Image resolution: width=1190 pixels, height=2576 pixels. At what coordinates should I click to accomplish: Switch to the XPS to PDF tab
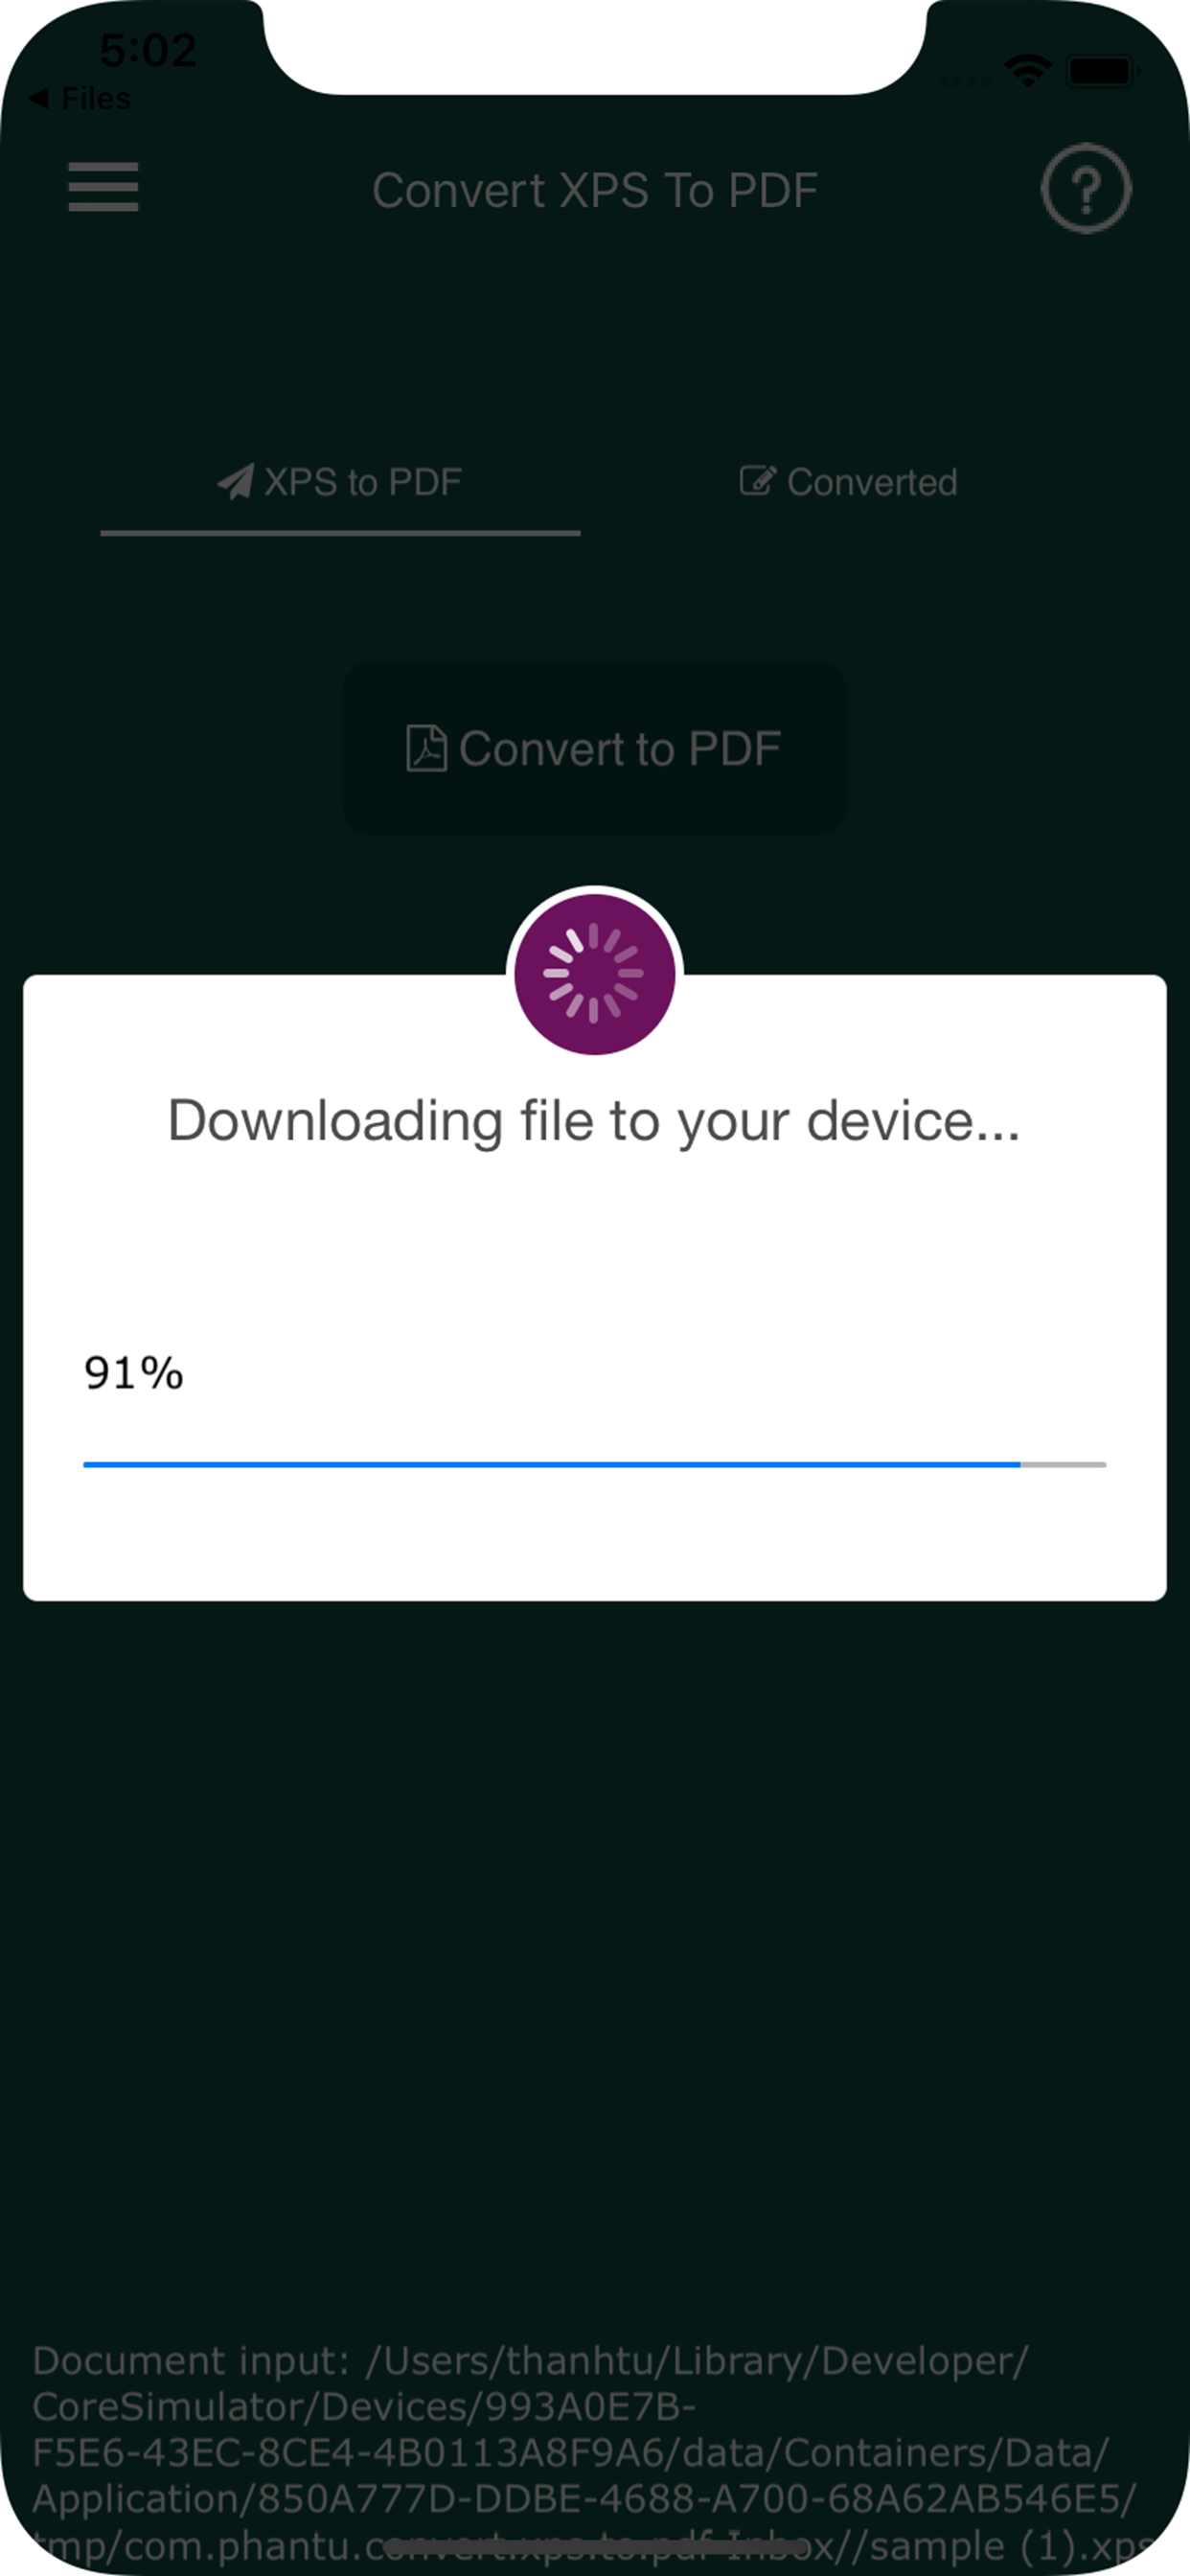340,482
